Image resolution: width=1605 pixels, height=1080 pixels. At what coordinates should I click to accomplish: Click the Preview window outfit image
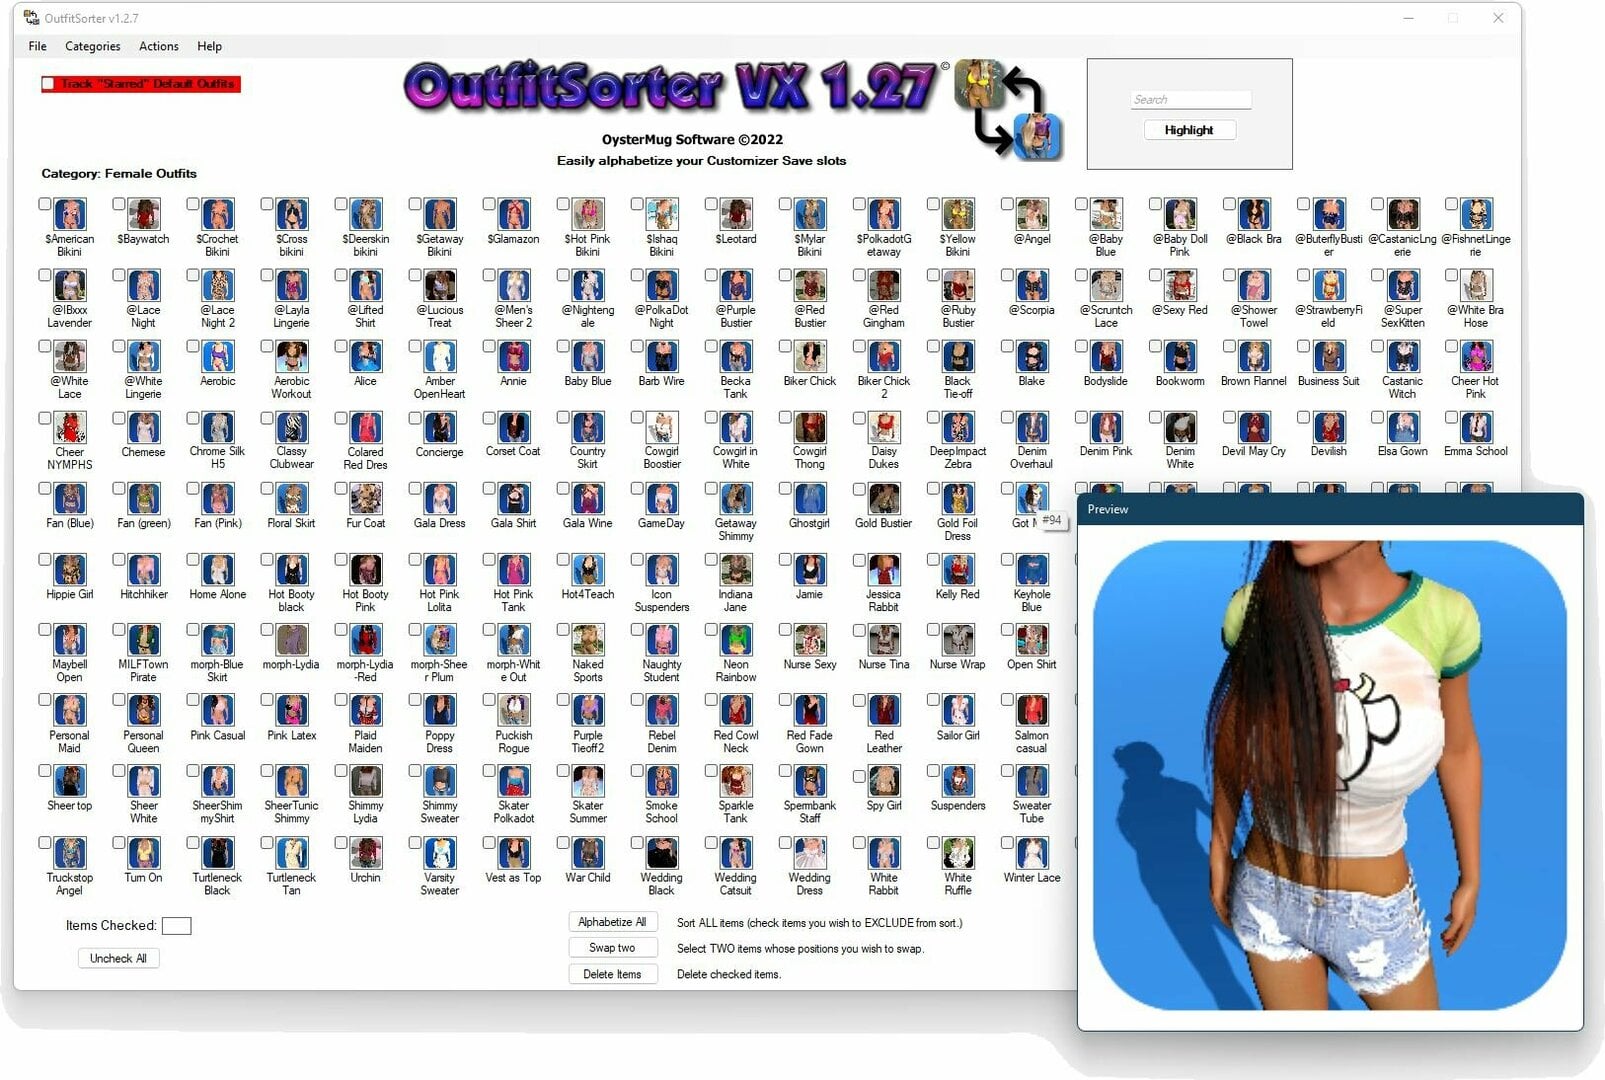[x=1330, y=776]
